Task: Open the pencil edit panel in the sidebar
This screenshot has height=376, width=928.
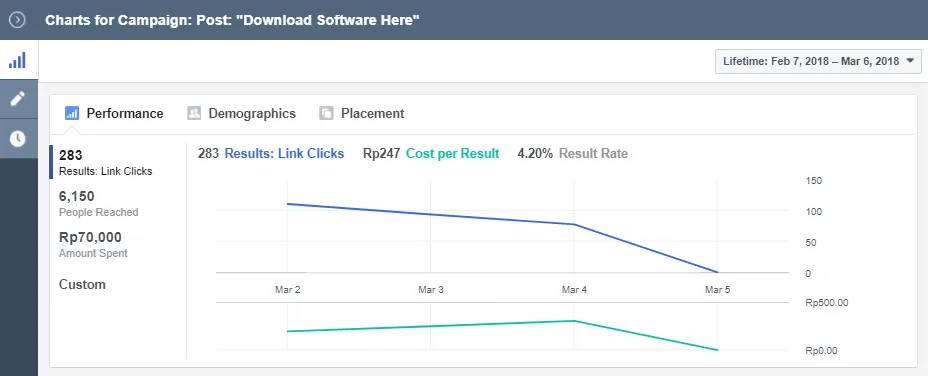Action: tap(18, 99)
